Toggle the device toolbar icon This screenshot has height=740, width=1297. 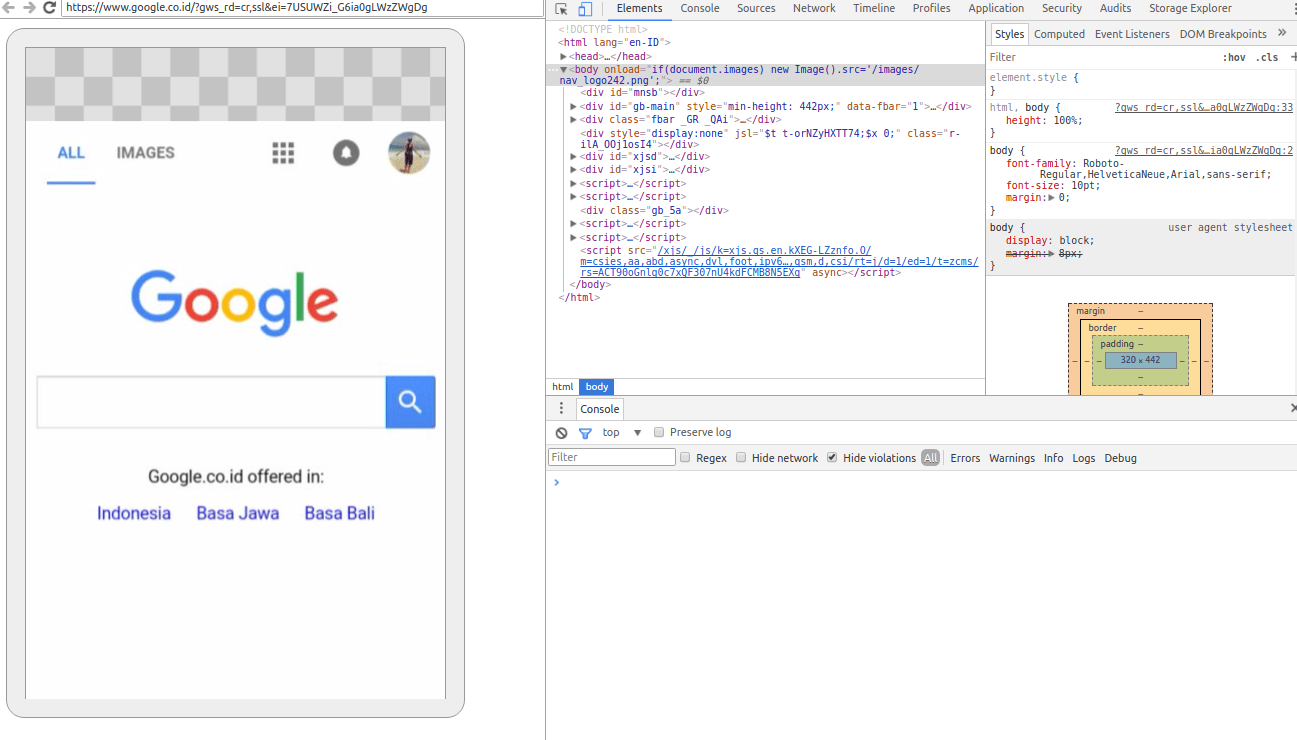point(585,9)
